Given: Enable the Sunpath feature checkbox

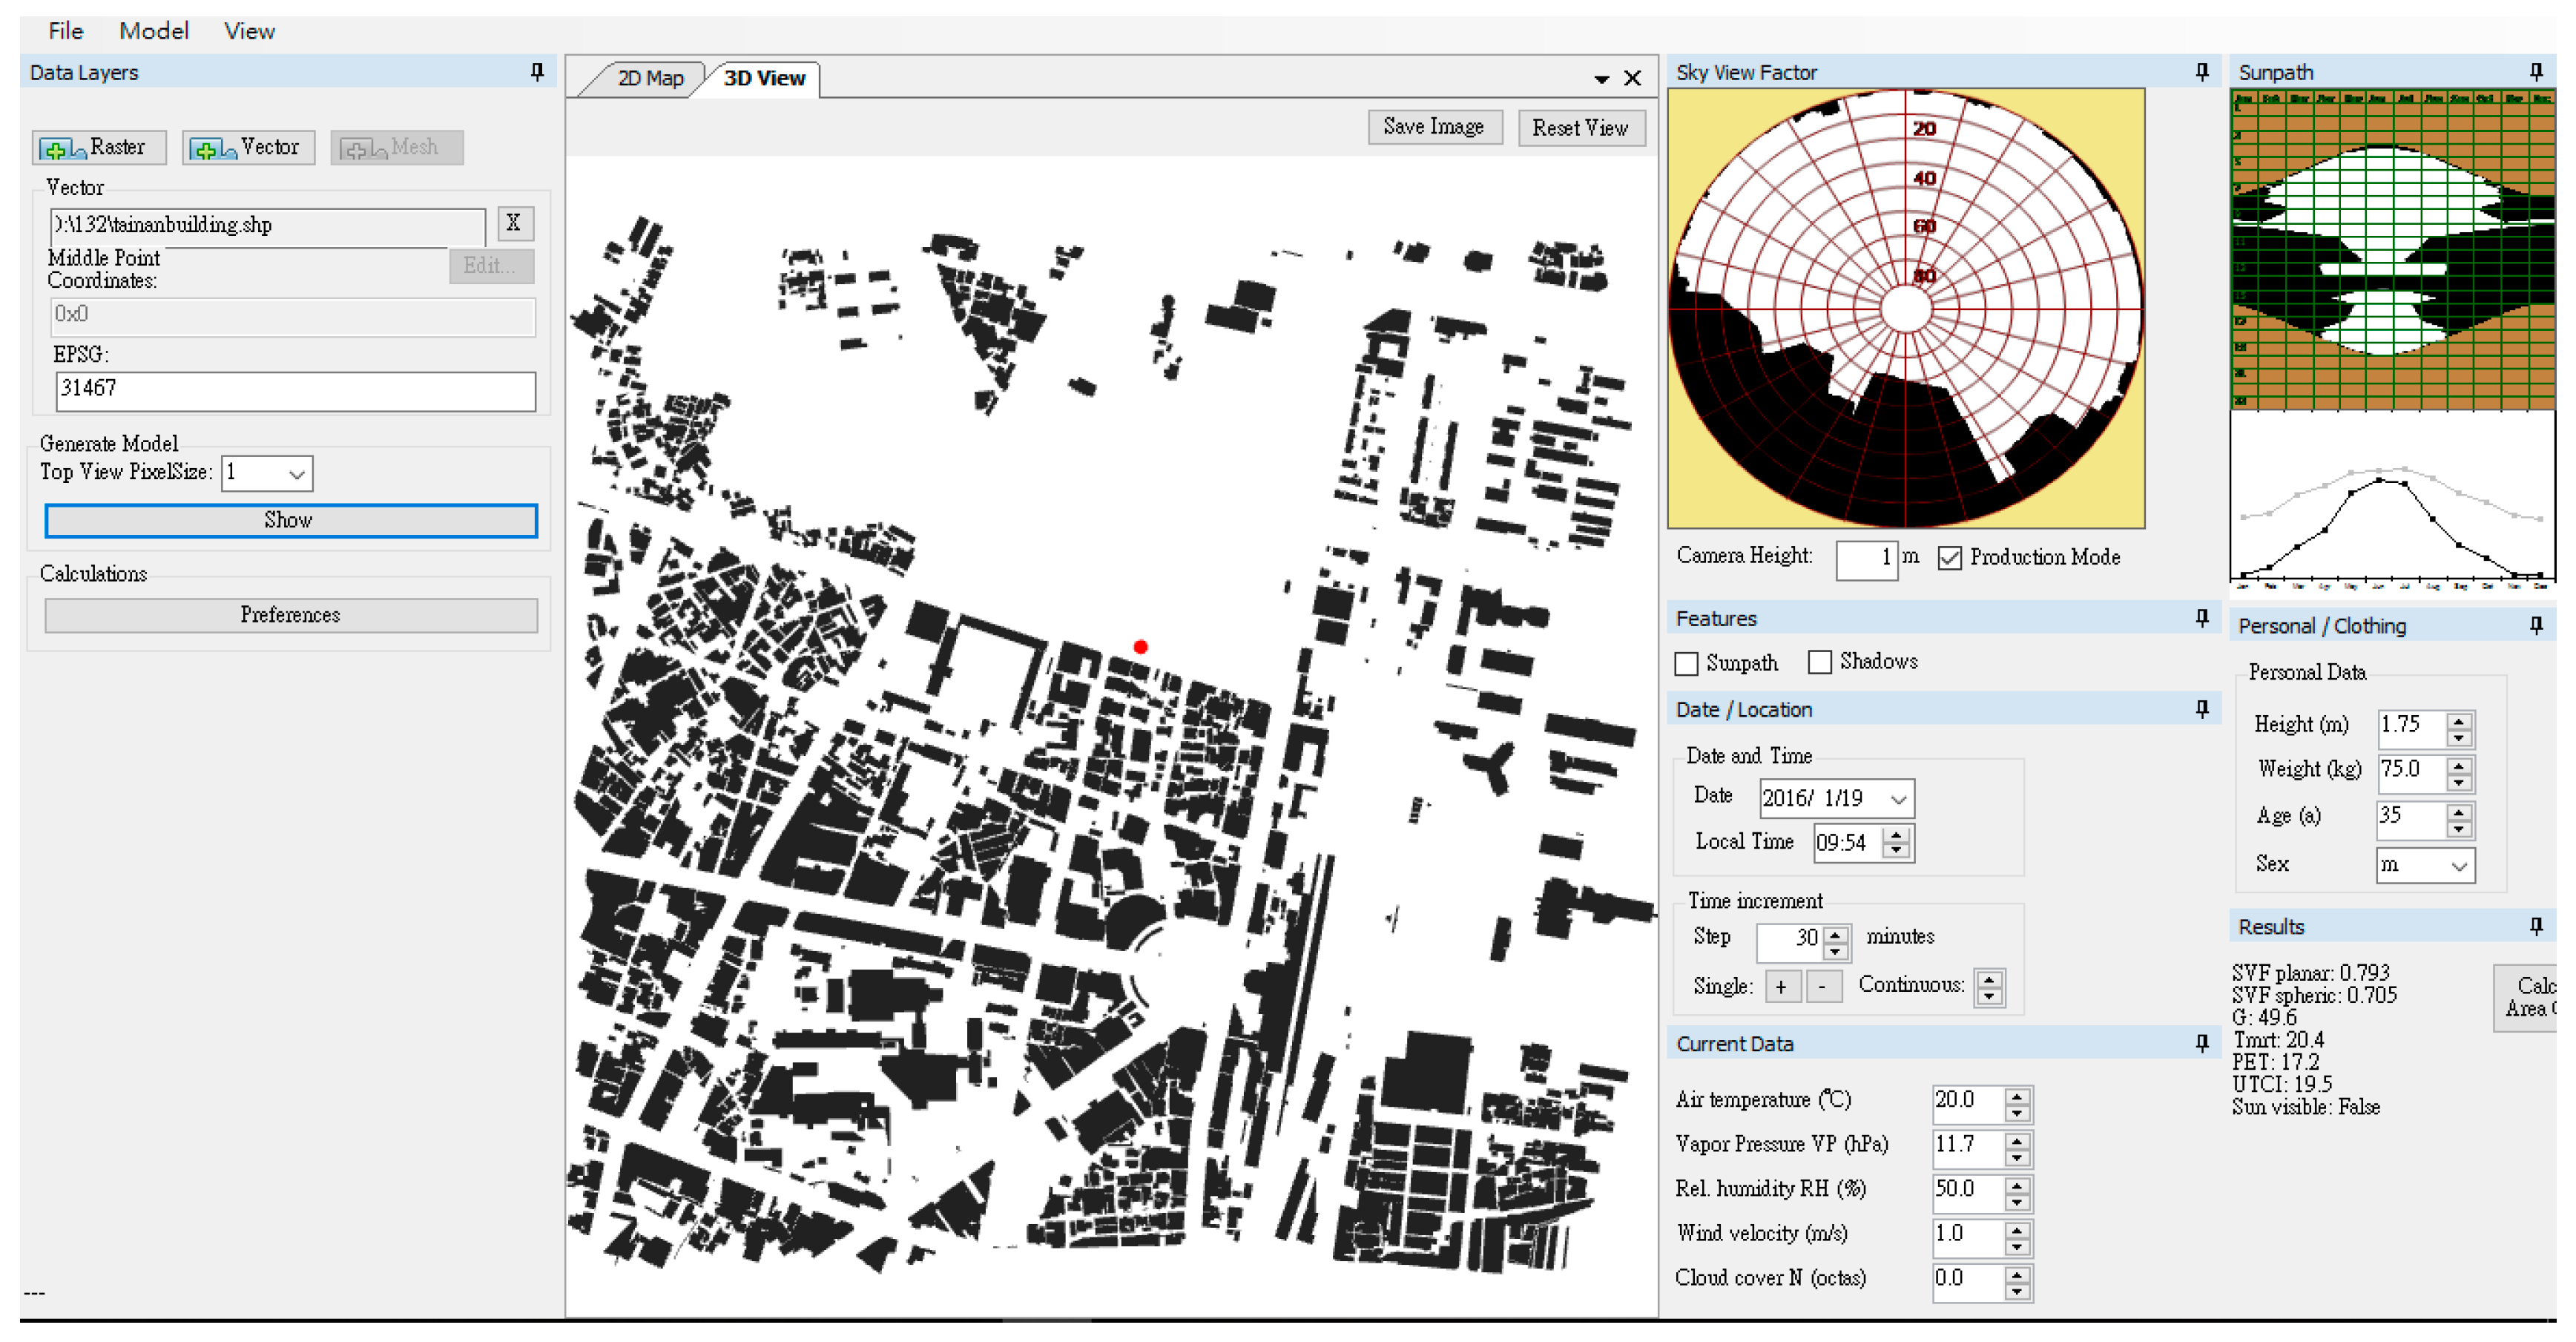Looking at the screenshot, I should 1686,663.
